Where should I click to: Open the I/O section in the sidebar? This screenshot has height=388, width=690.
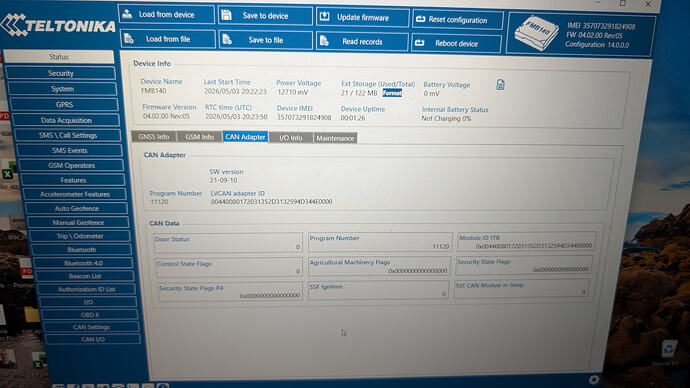[x=88, y=302]
